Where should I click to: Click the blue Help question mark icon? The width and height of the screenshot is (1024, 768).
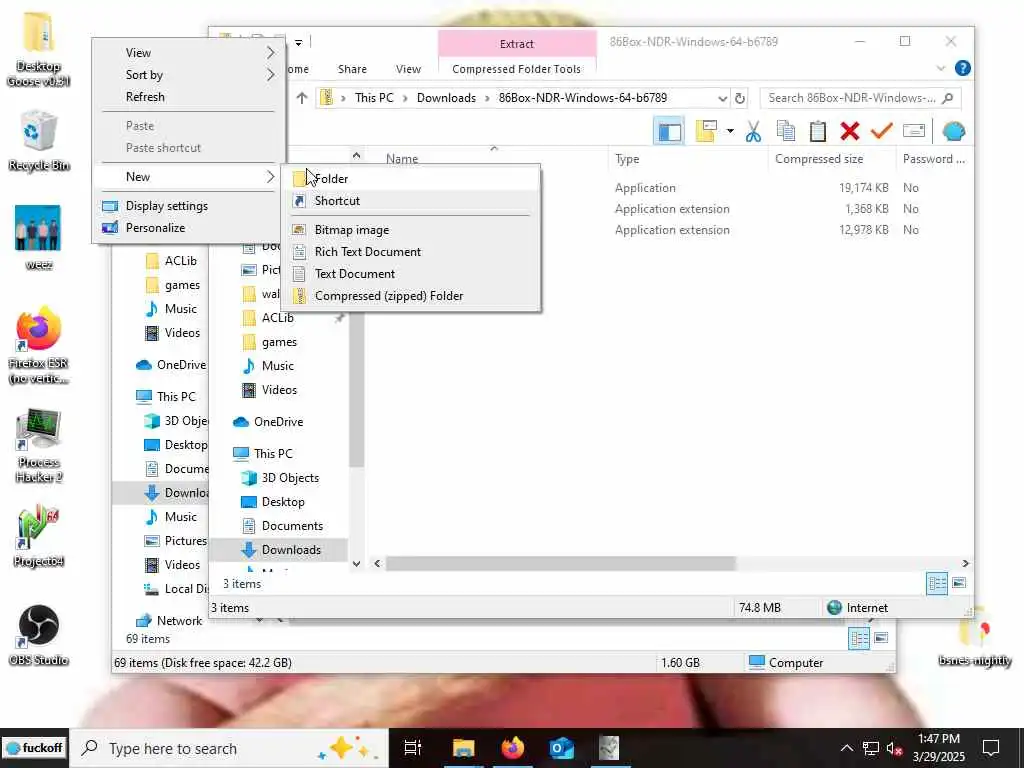tap(962, 68)
